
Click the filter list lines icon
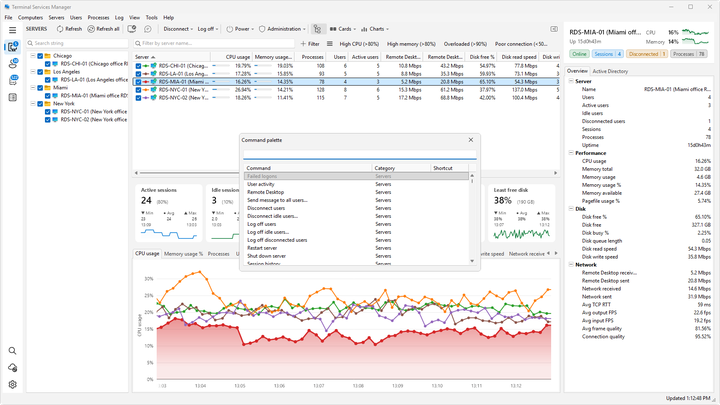329,44
